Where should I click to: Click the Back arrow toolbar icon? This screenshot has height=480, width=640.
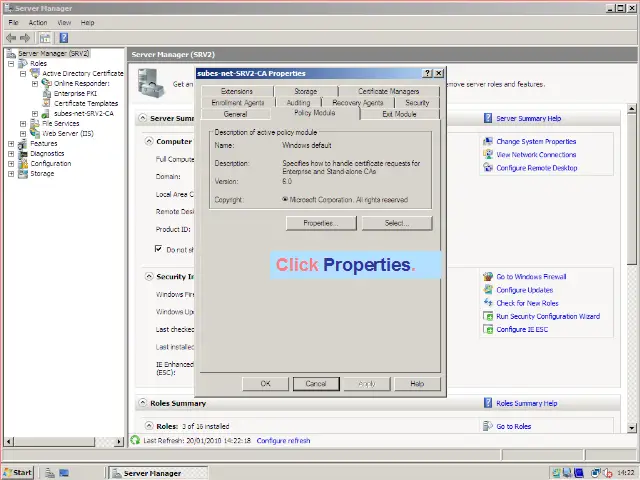(x=11, y=38)
